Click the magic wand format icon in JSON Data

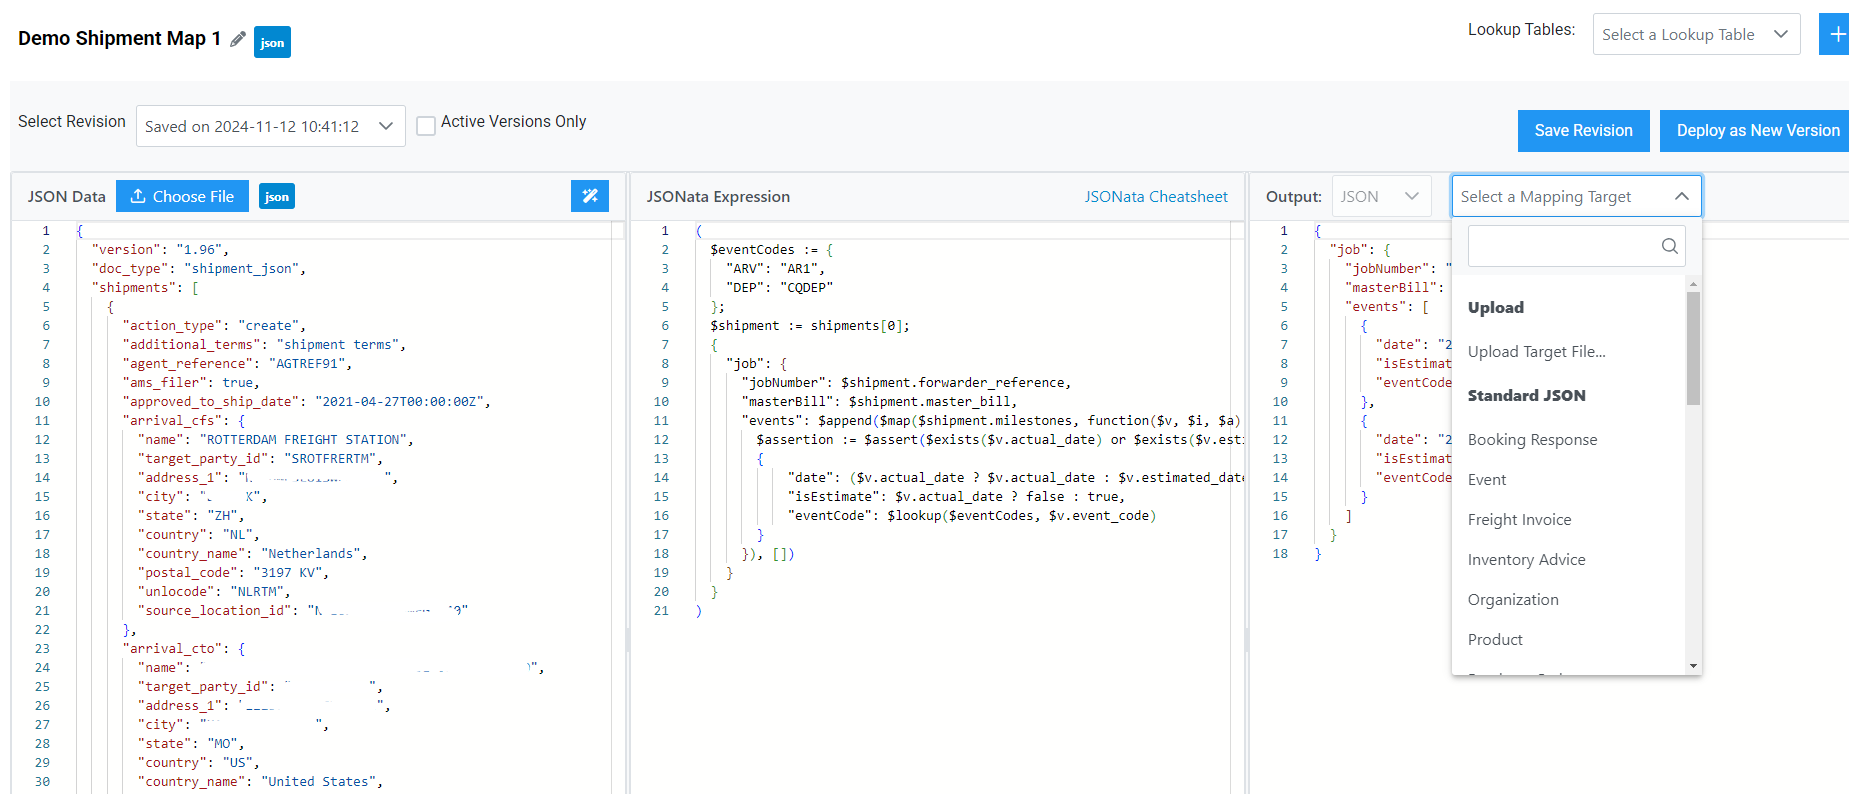pos(590,196)
